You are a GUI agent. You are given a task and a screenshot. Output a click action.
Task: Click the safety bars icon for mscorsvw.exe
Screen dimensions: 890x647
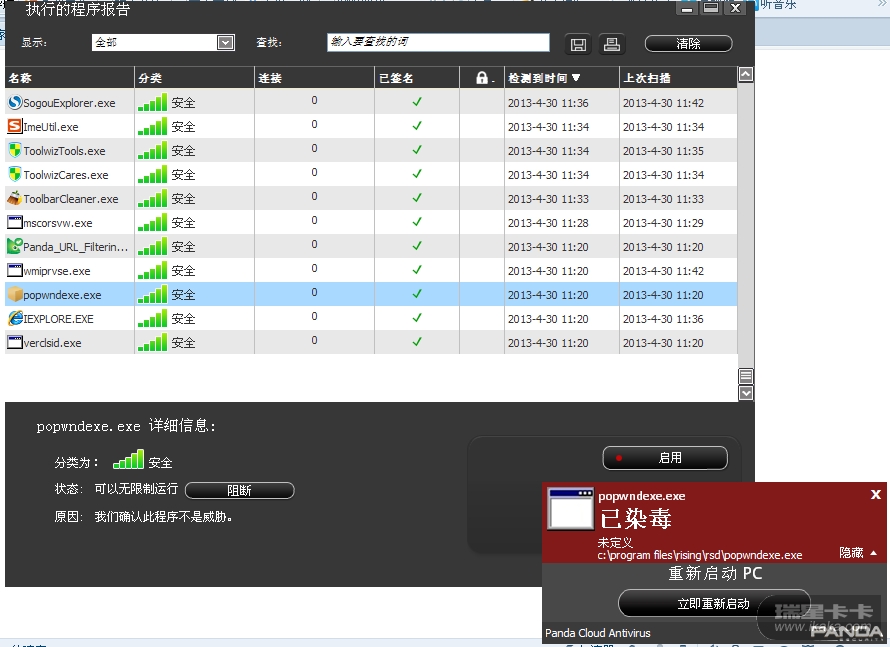coord(152,222)
